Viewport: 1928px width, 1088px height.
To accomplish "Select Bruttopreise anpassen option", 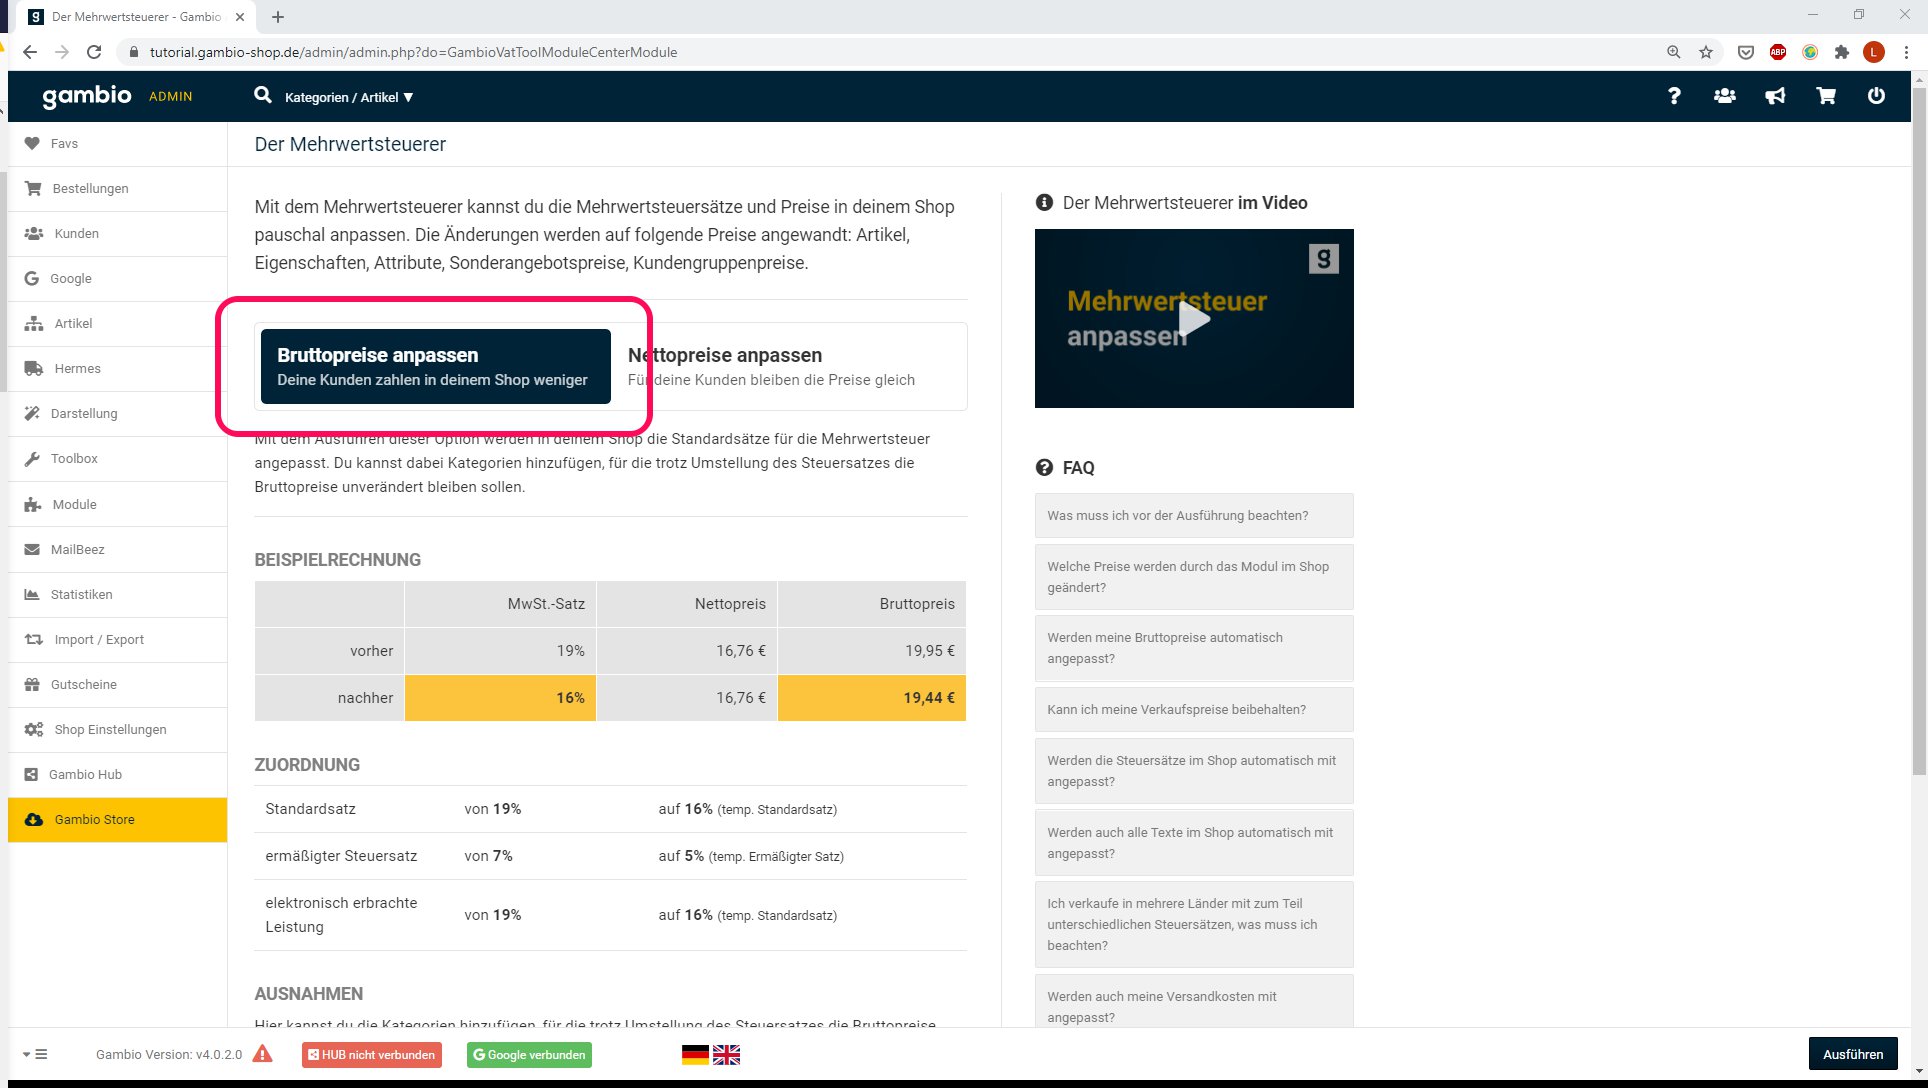I will click(435, 366).
